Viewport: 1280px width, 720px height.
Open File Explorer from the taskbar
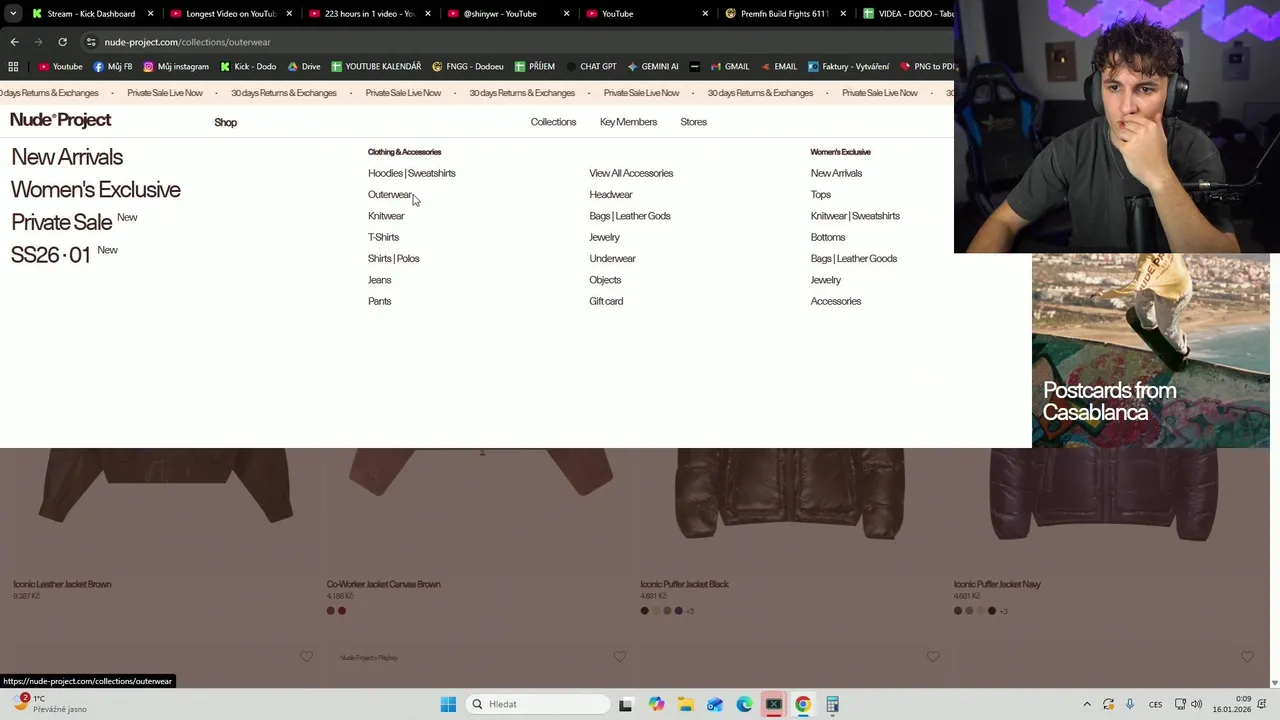click(685, 704)
